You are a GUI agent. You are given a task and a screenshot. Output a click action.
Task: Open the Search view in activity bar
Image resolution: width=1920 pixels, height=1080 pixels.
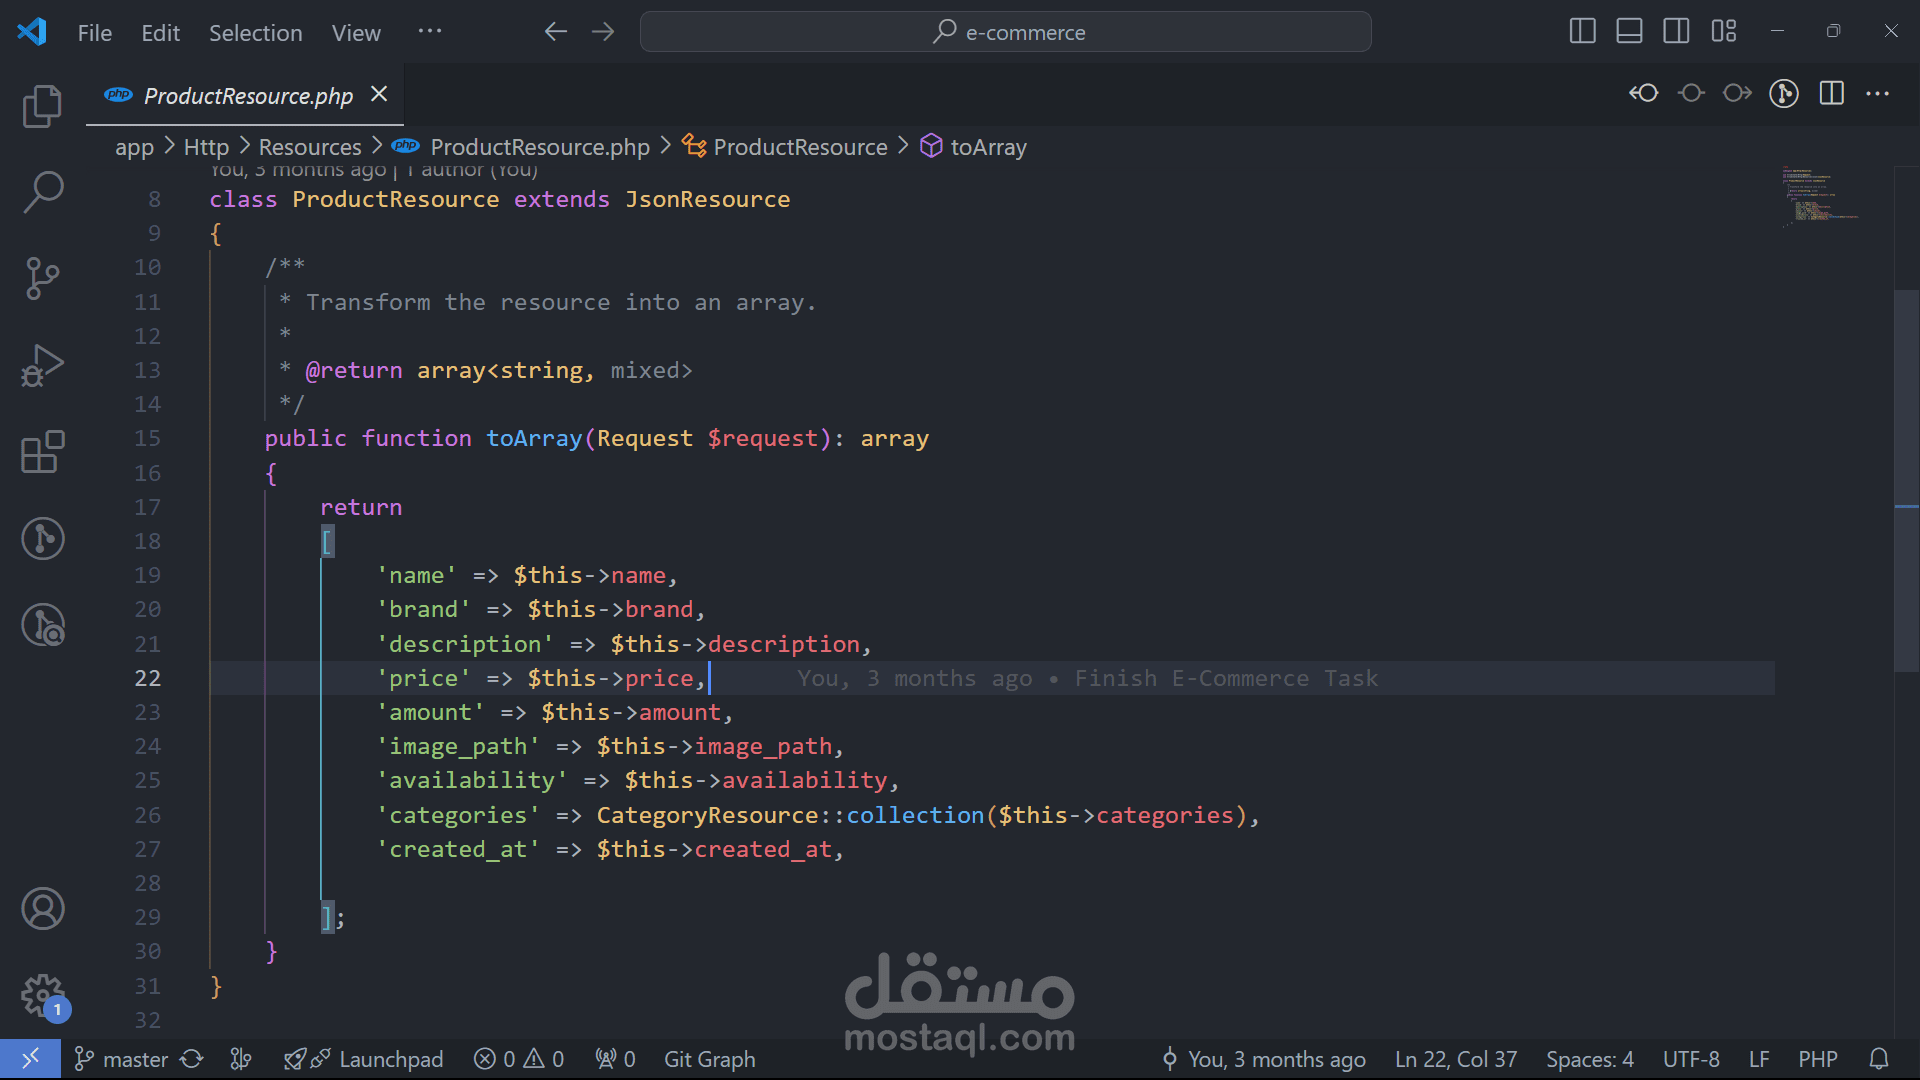[x=42, y=192]
